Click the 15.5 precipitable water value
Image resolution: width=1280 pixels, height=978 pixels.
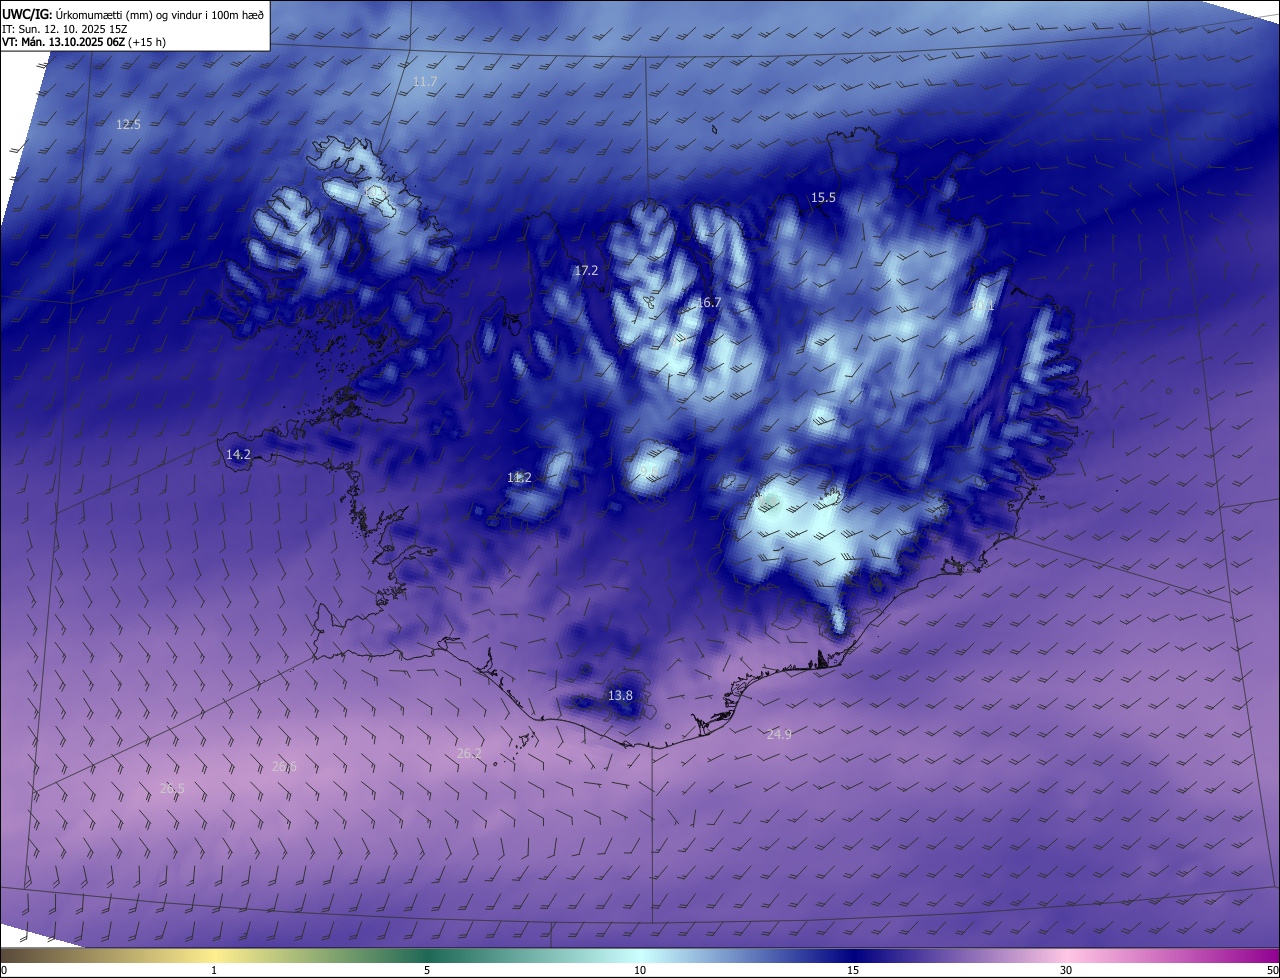pos(823,198)
